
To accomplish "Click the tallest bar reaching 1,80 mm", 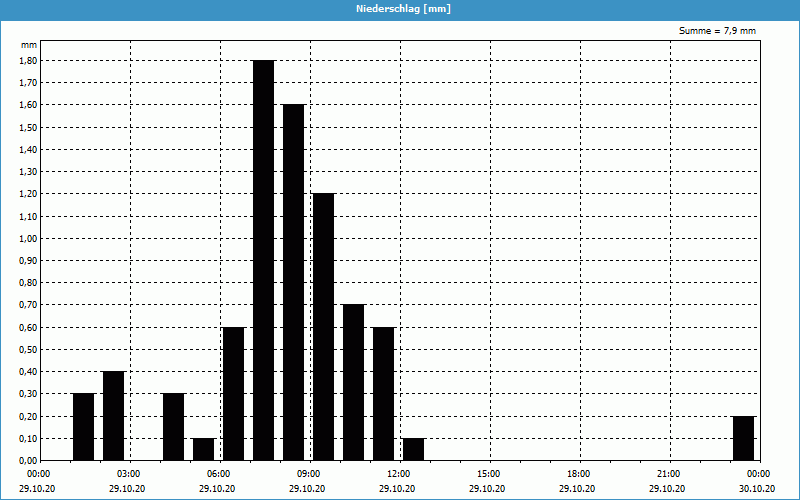I will [x=263, y=260].
